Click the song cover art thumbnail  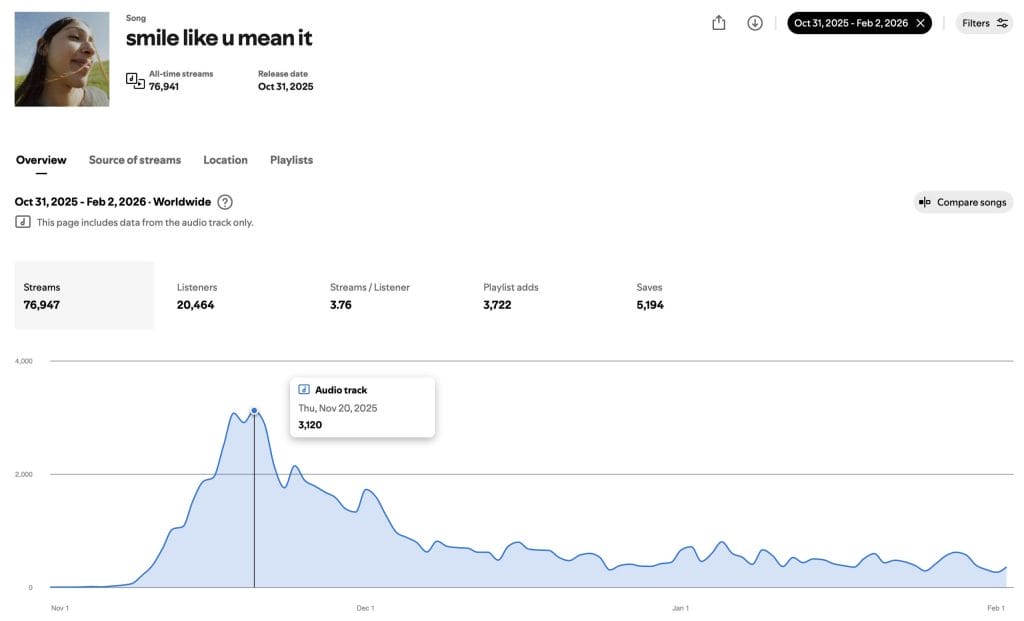(x=62, y=59)
